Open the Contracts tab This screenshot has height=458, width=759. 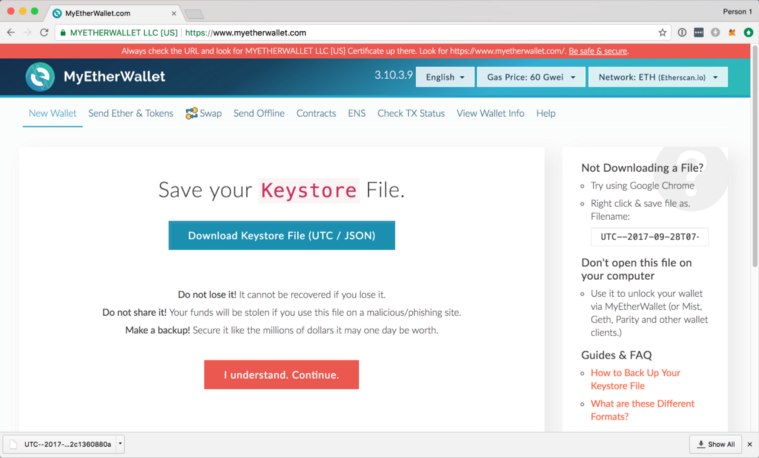point(316,113)
